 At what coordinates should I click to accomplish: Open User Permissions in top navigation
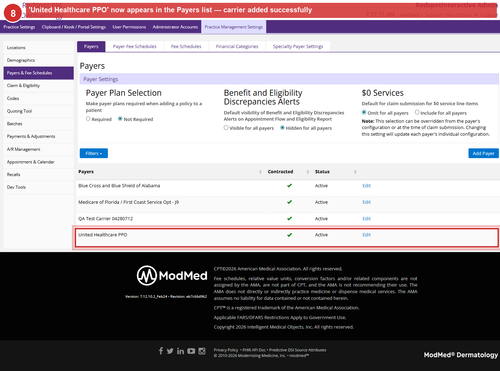(129, 27)
